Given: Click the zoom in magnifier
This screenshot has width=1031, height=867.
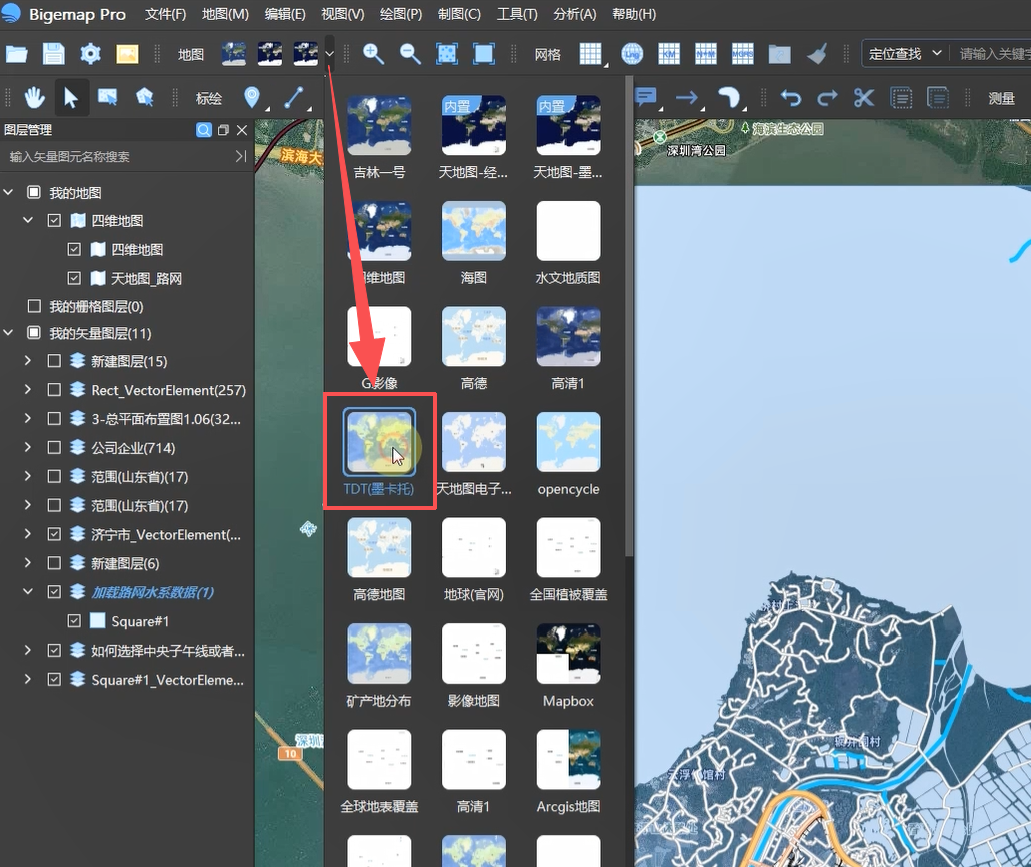Looking at the screenshot, I should 373,54.
